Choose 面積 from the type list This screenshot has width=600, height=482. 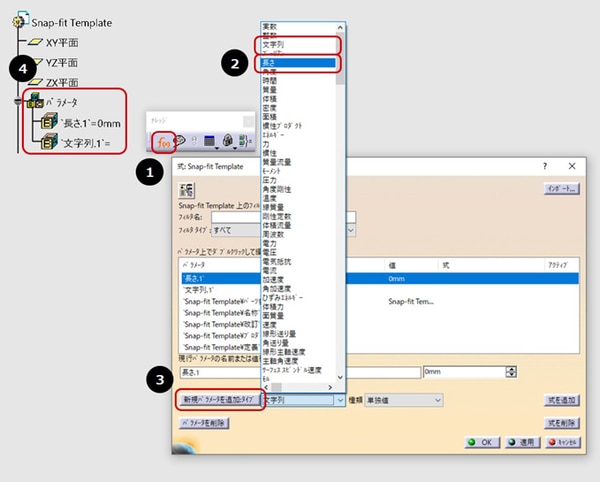pos(269,117)
